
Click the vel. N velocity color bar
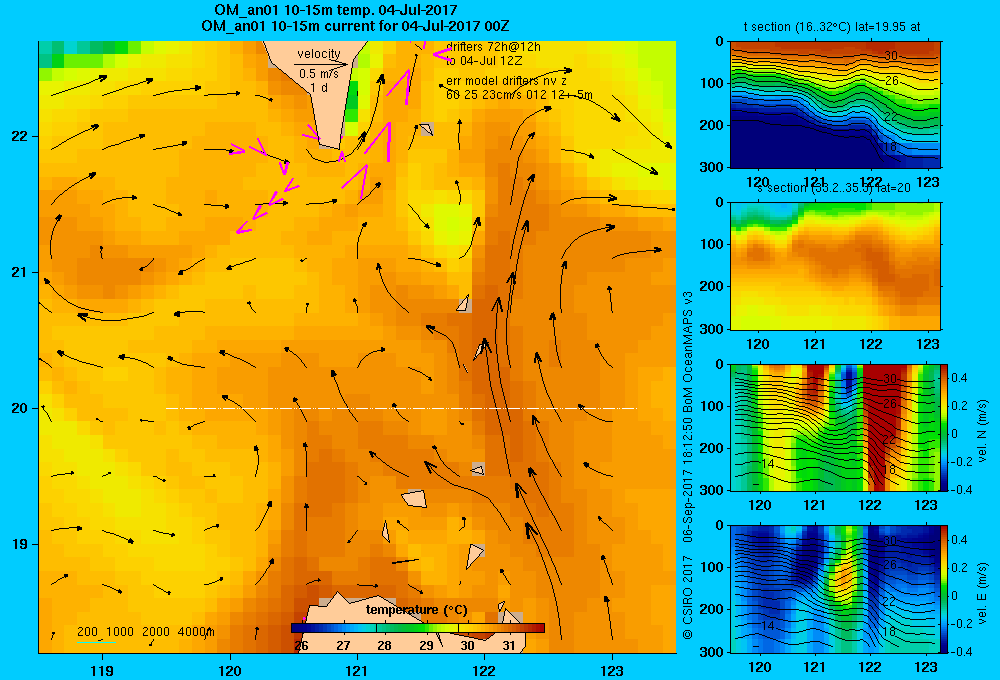(945, 427)
